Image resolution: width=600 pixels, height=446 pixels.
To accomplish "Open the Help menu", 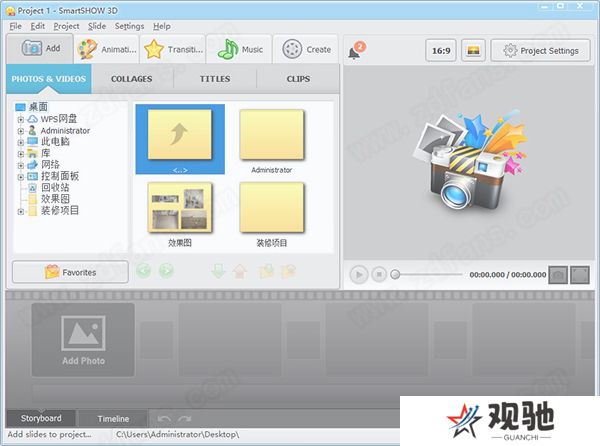I will coord(162,26).
